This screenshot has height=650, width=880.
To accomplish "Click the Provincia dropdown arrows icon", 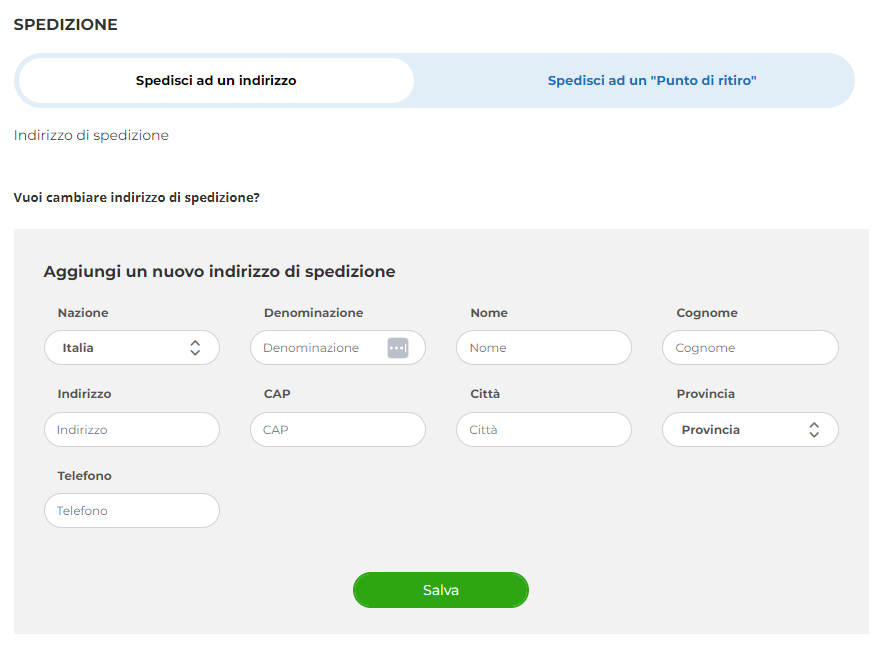I will point(814,429).
